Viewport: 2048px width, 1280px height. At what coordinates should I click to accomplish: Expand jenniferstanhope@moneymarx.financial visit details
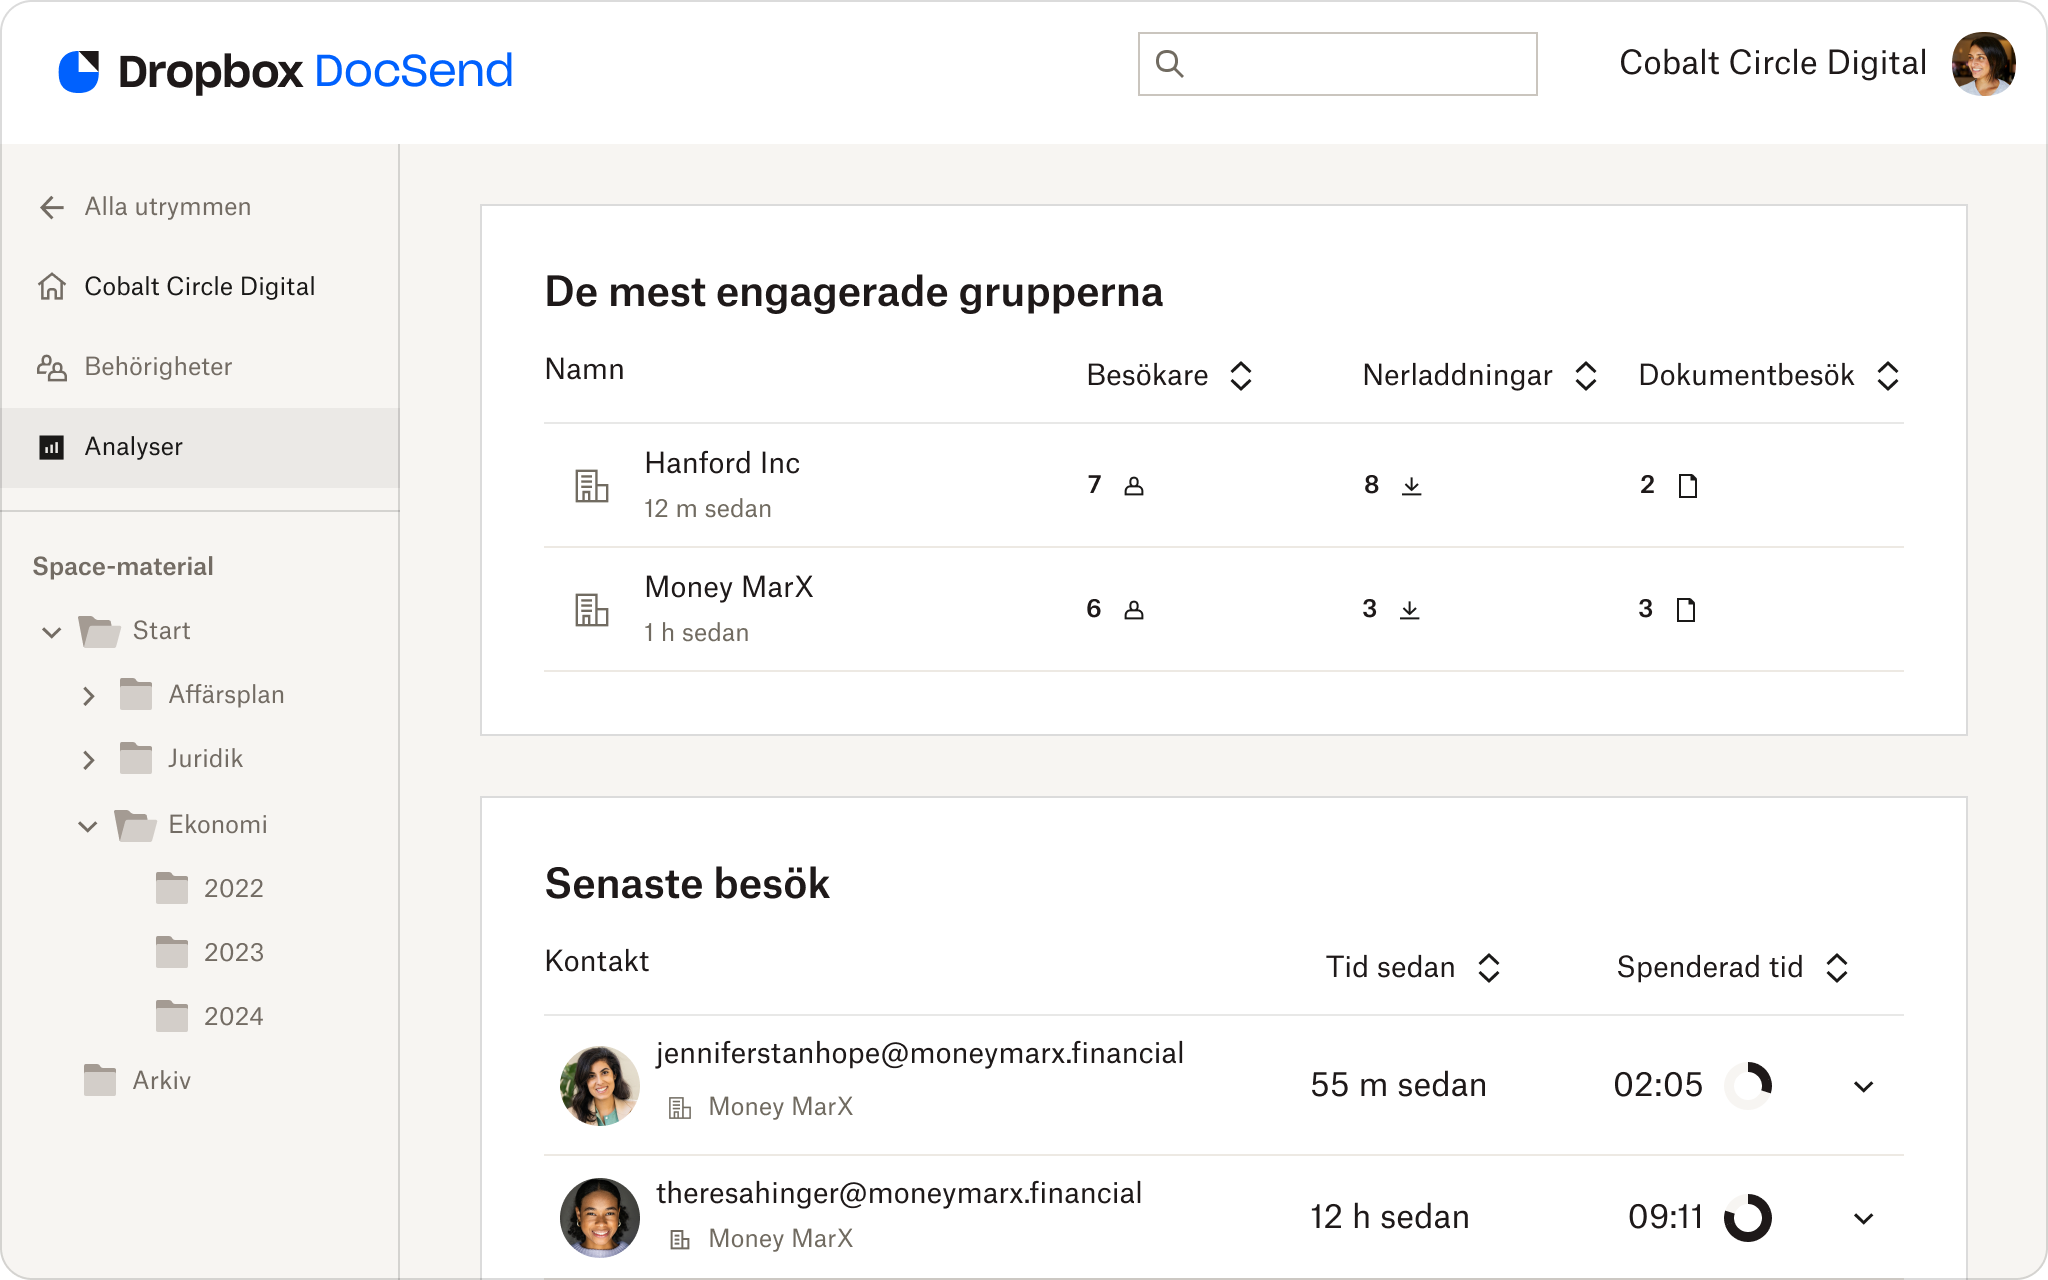pyautogui.click(x=1862, y=1085)
